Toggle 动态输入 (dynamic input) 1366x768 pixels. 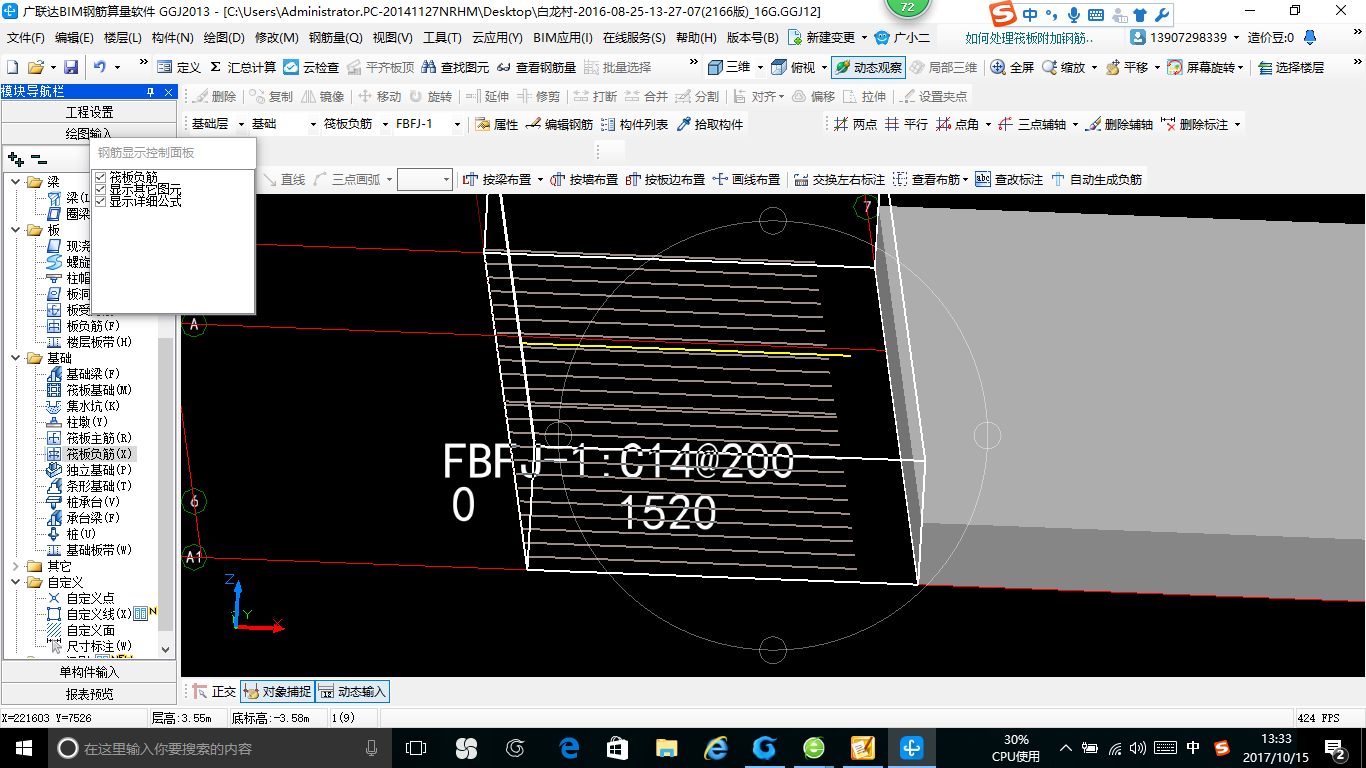pos(352,691)
